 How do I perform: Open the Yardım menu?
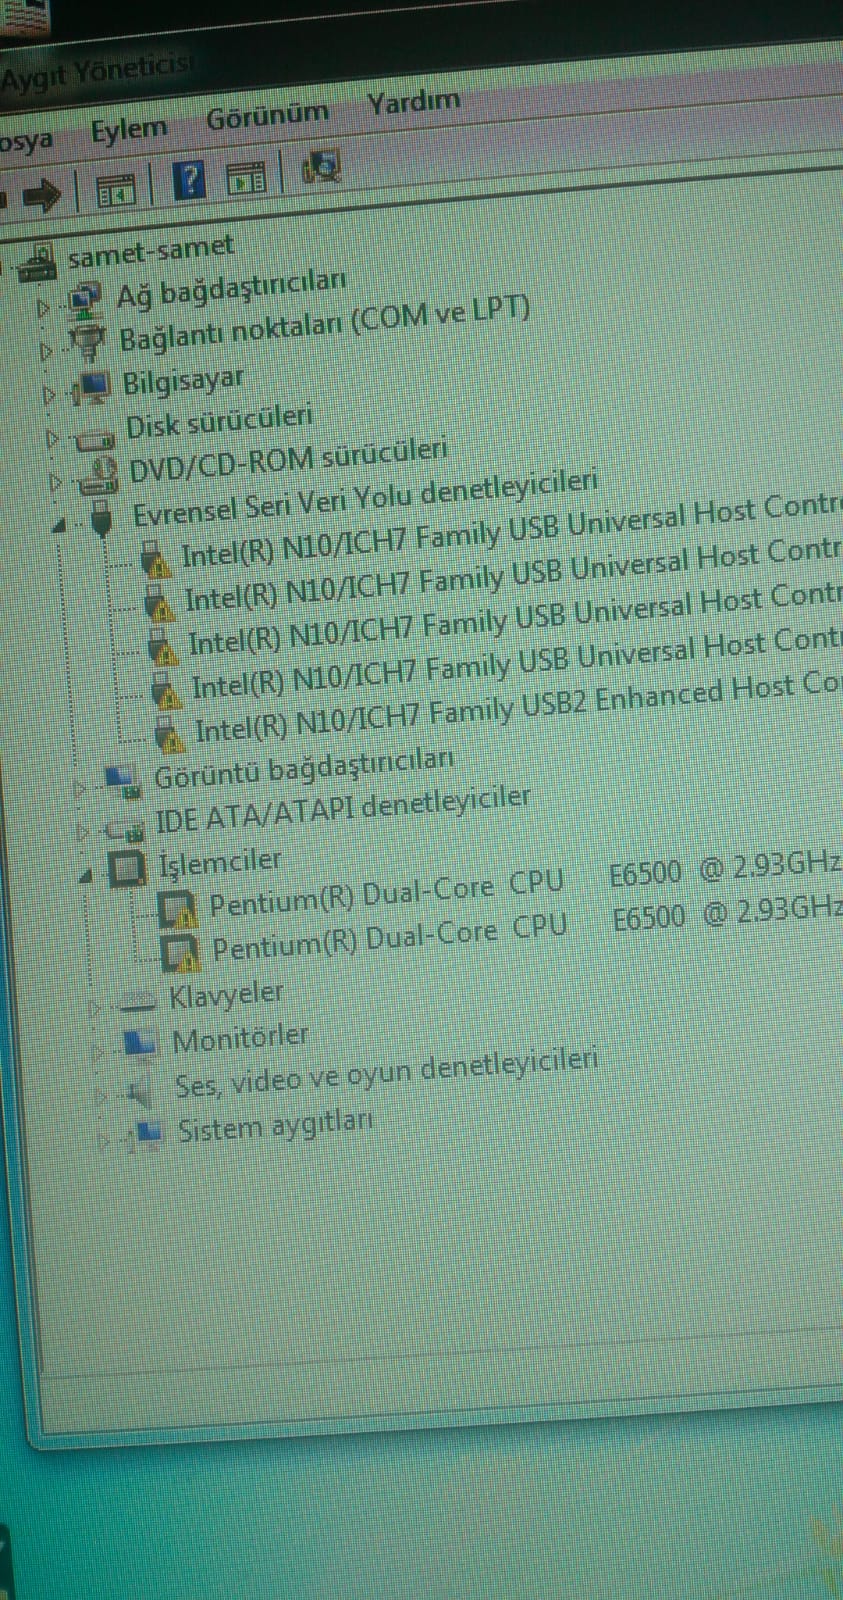point(413,102)
